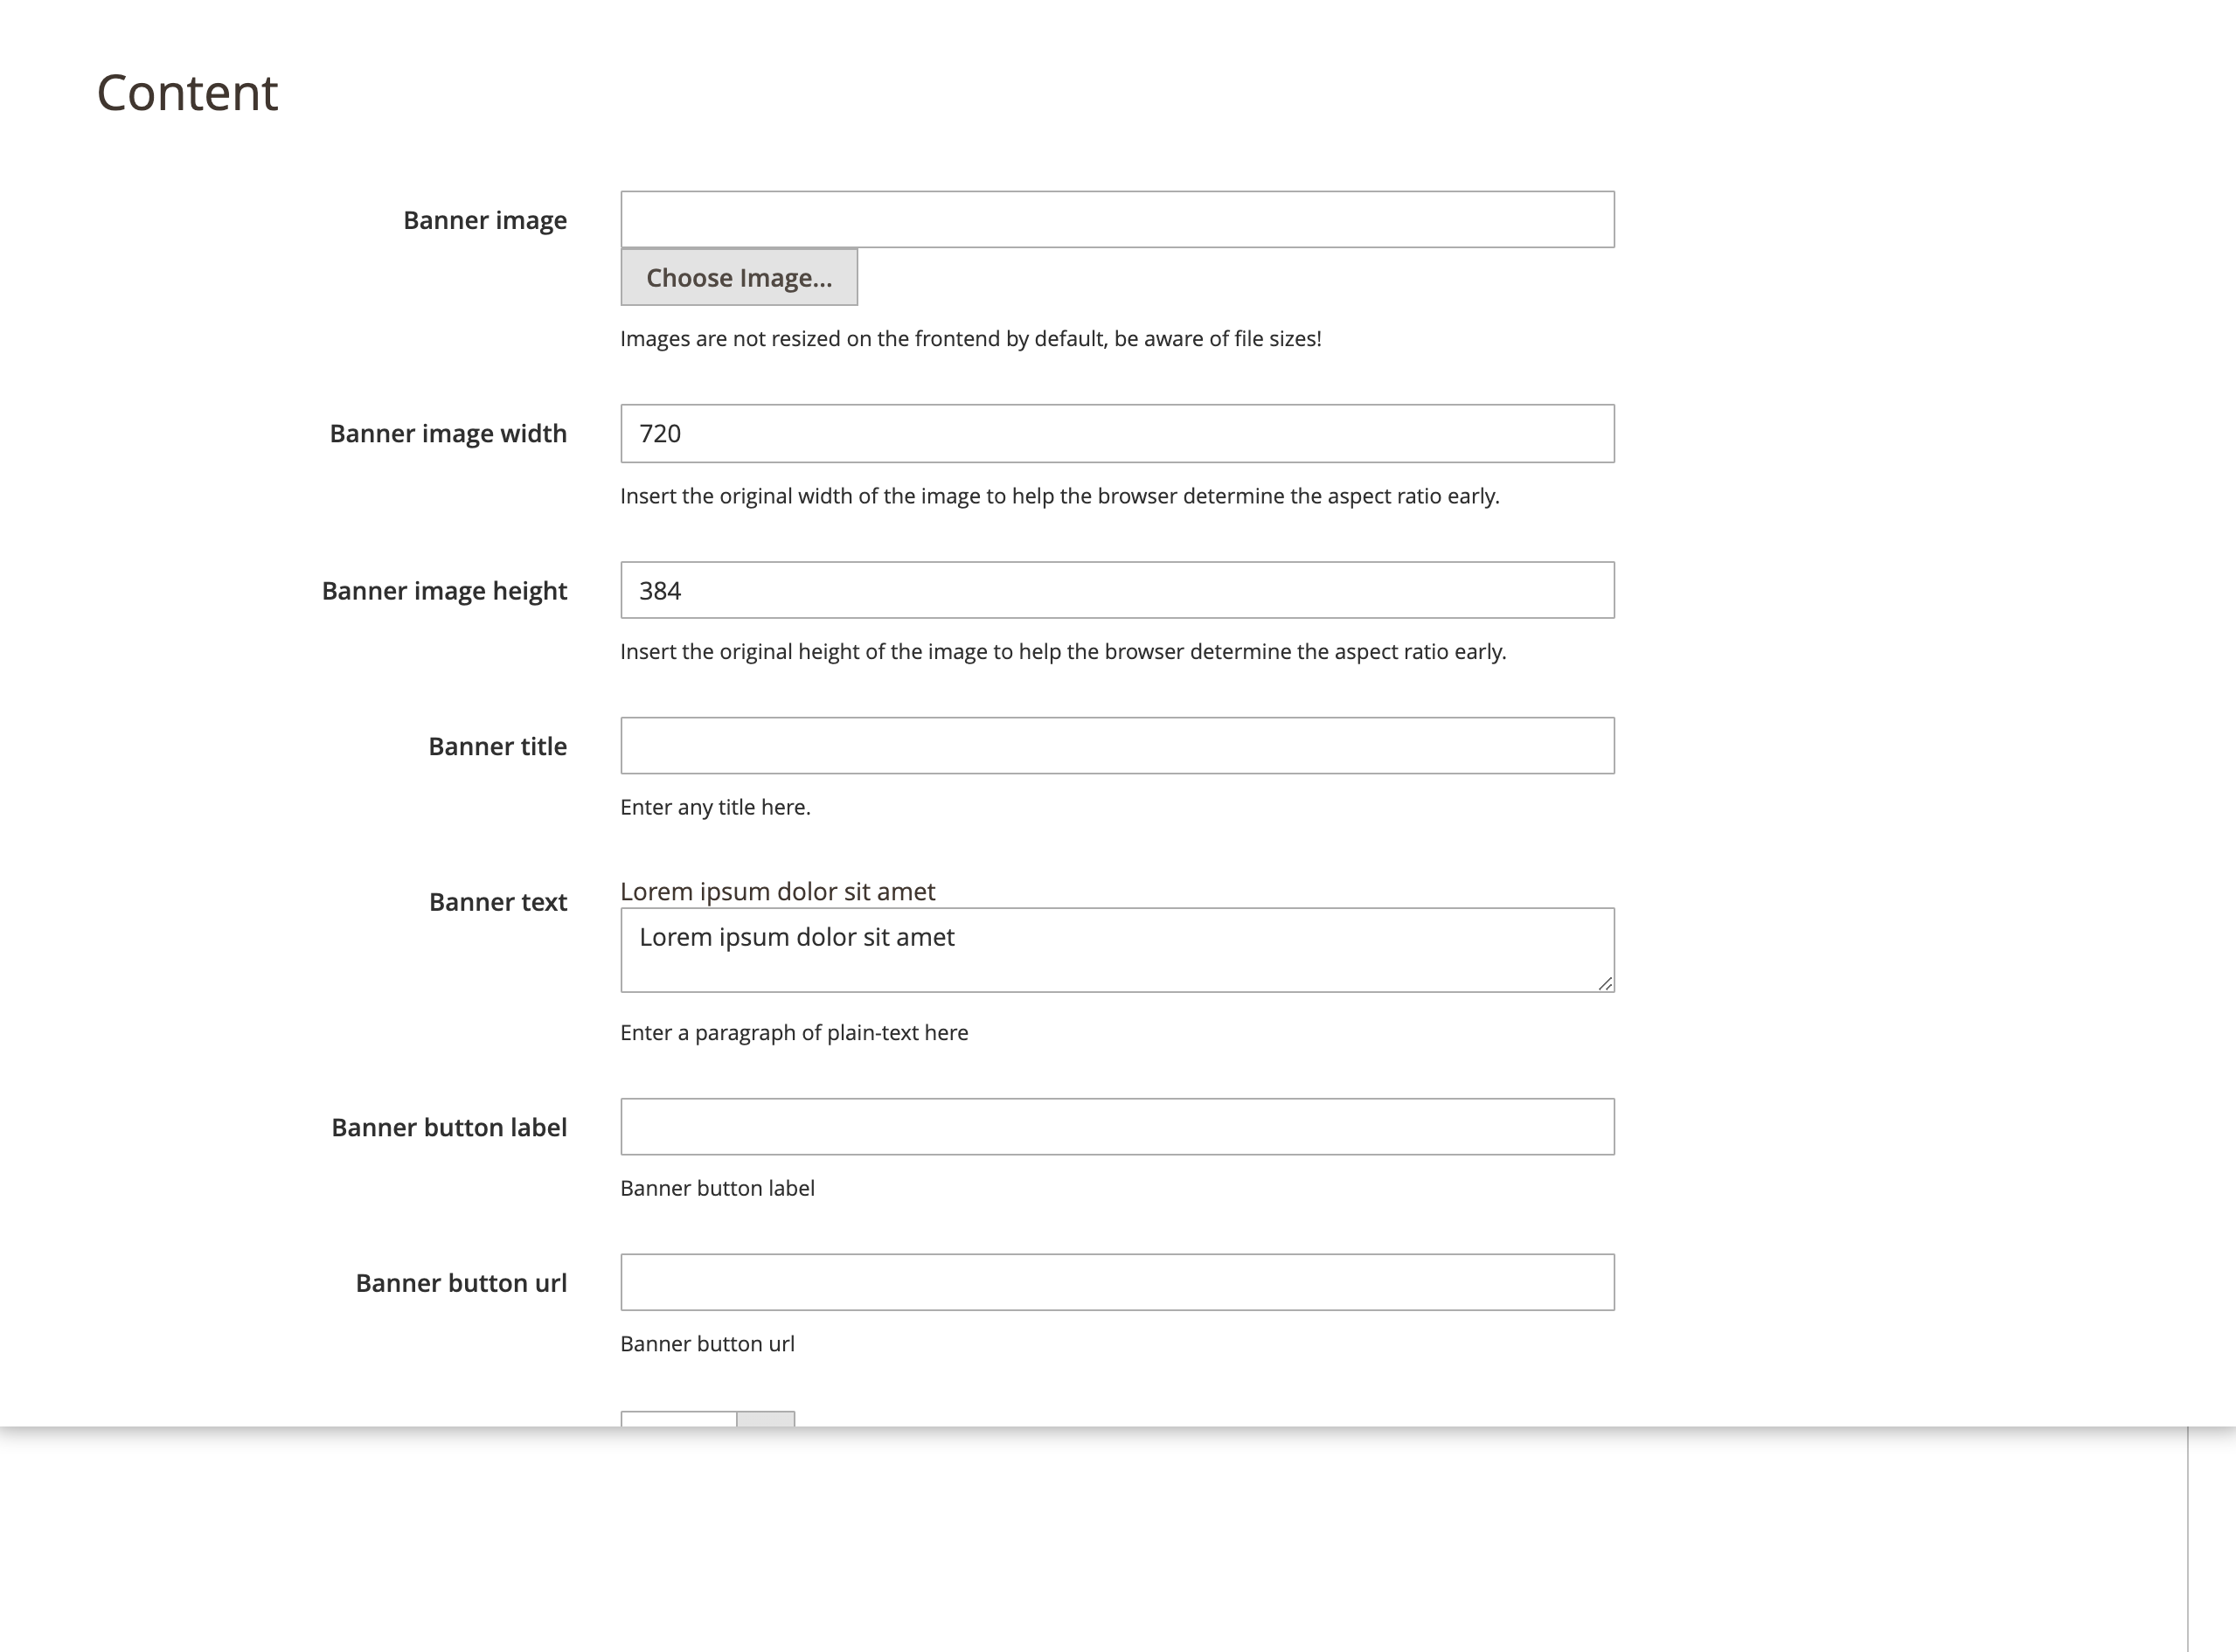Focus the empty Banner image path field

coord(1117,219)
